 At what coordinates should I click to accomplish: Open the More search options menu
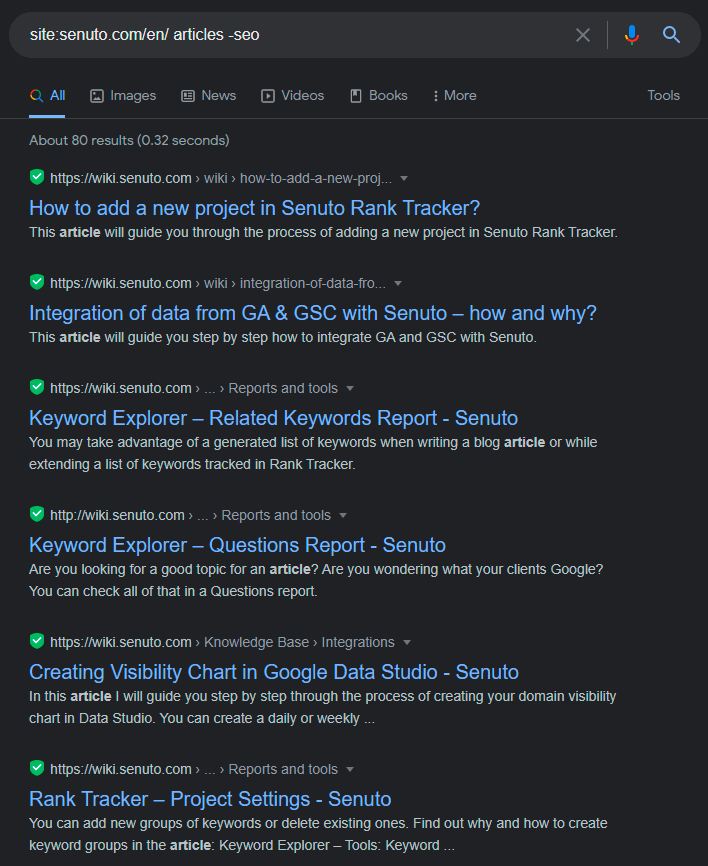pos(455,96)
